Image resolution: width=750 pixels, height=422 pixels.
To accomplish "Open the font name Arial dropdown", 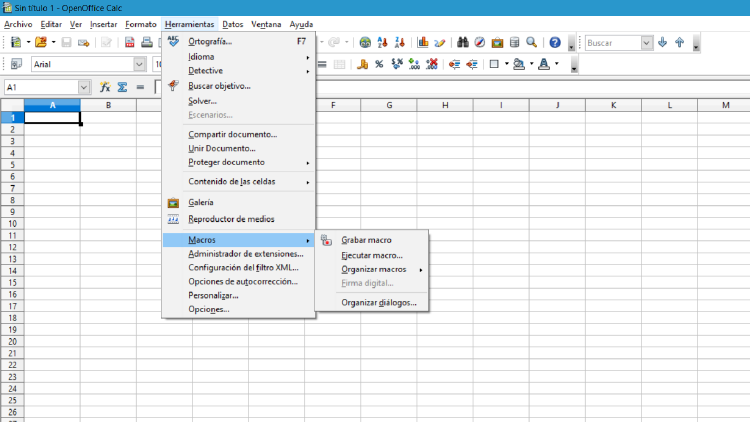I will click(x=139, y=64).
